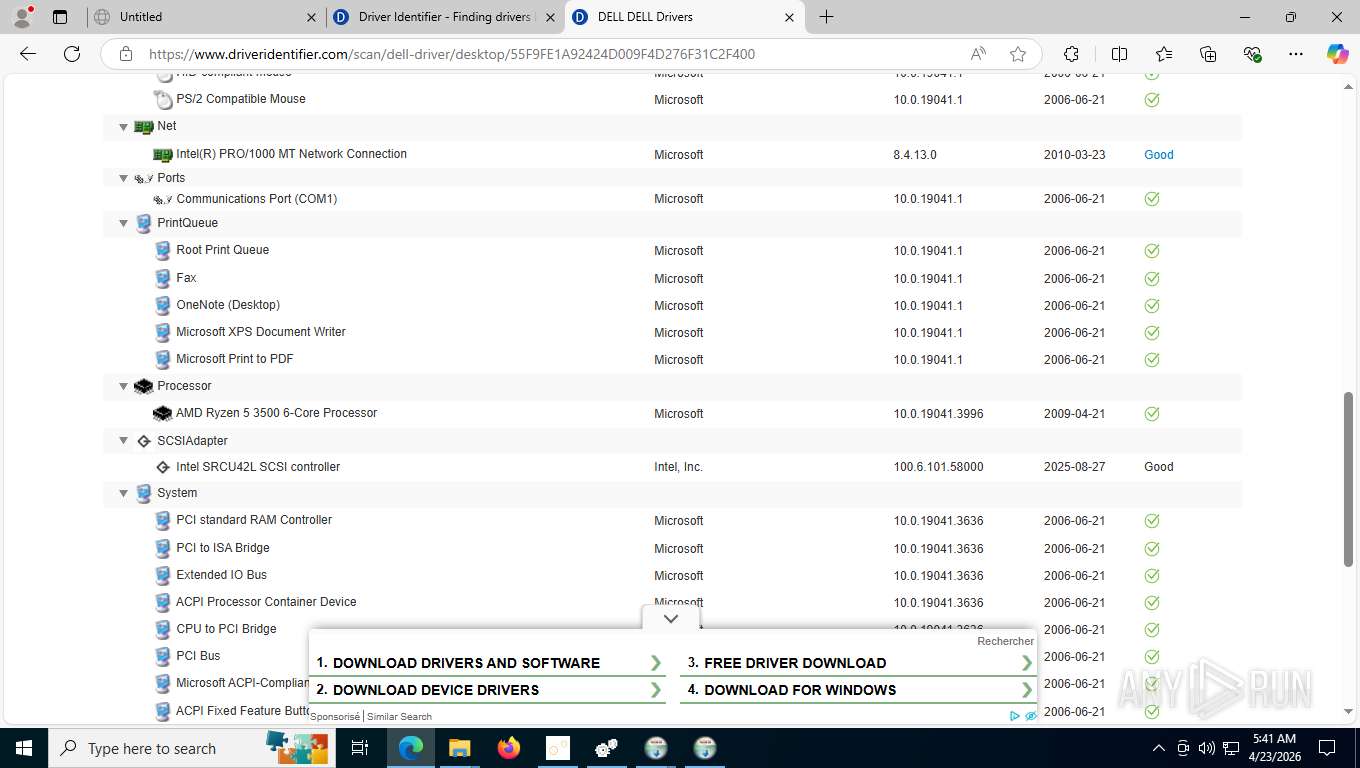This screenshot has width=1360, height=768.
Task: Open ad link Download for Windows
Action: click(x=859, y=690)
